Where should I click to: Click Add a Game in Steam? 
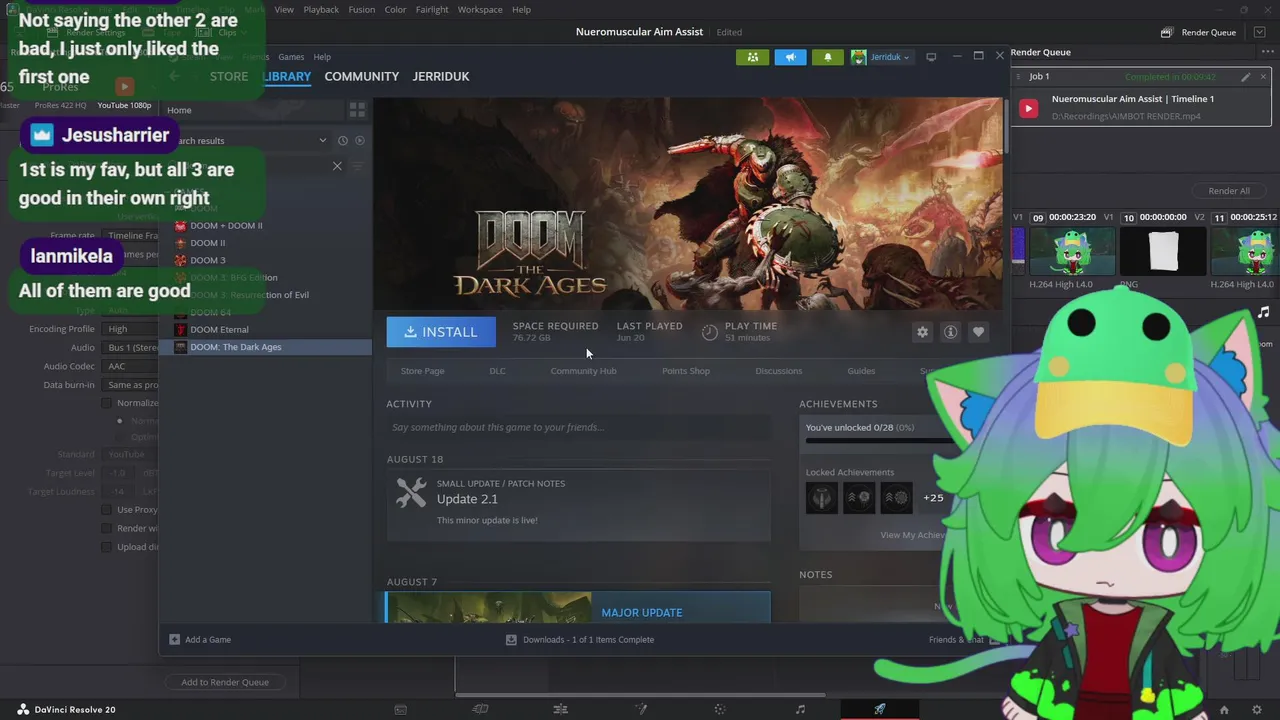tap(200, 640)
